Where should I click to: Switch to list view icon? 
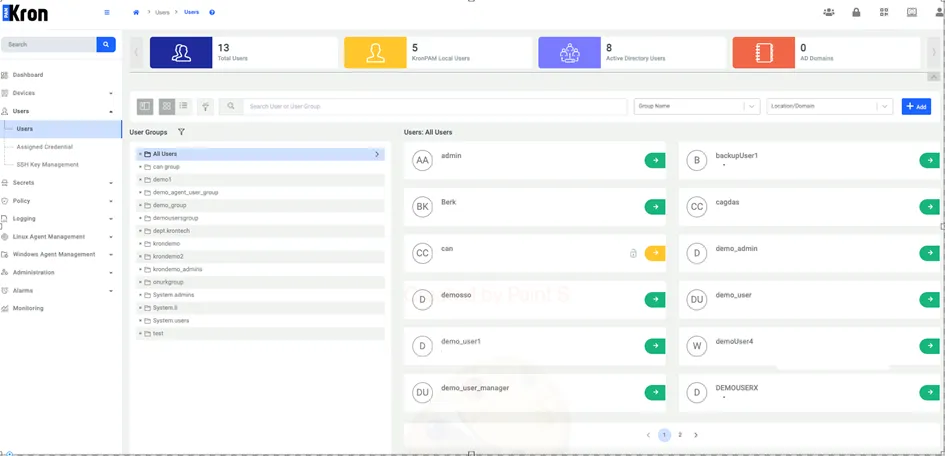click(x=183, y=106)
